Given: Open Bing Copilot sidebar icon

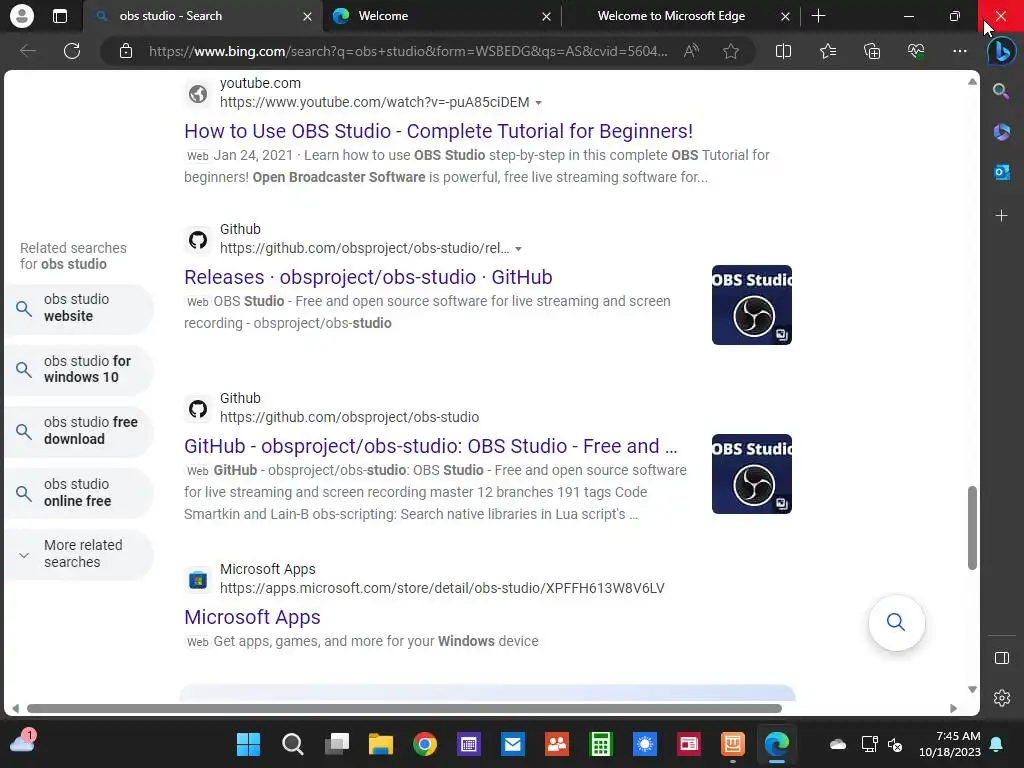Looking at the screenshot, I should pyautogui.click(x=1002, y=52).
